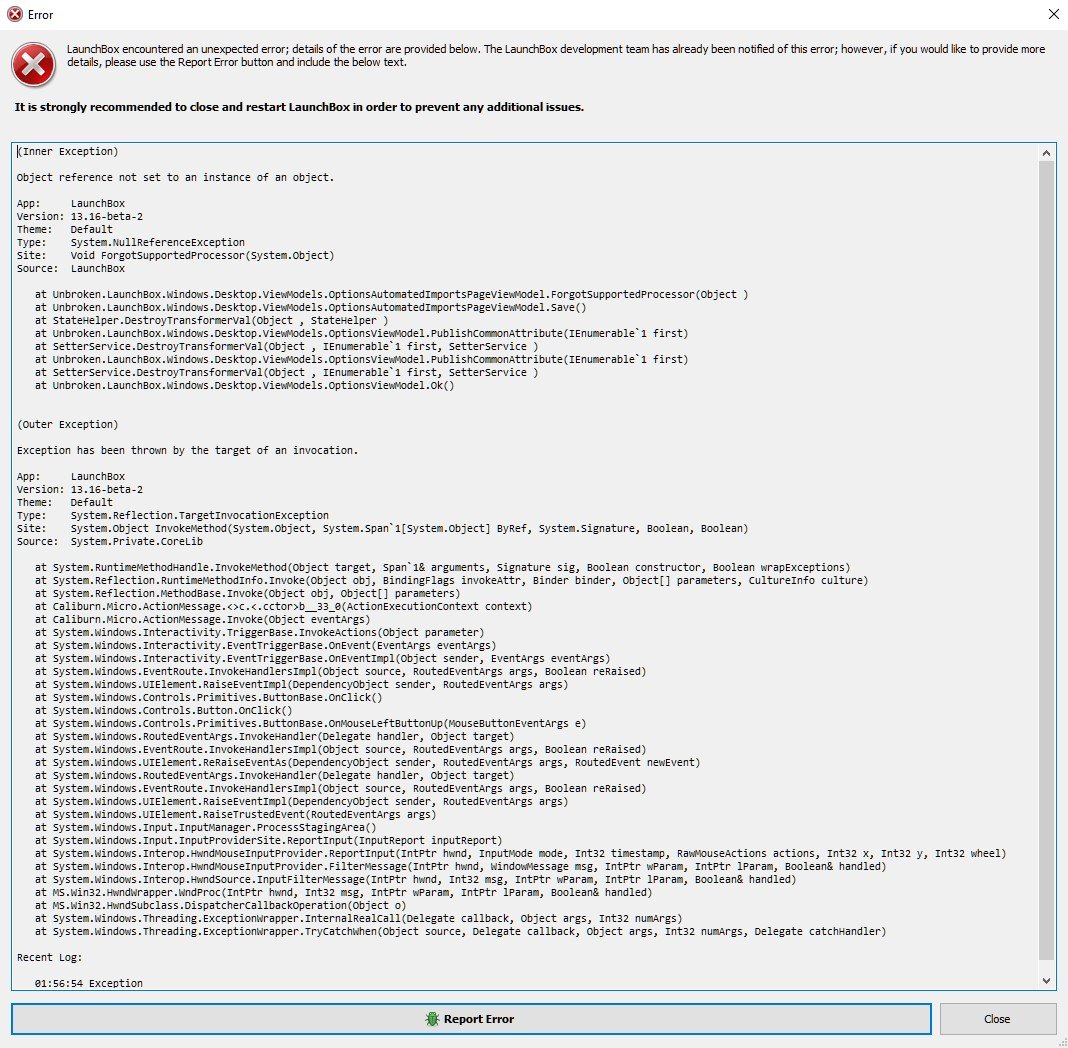The height and width of the screenshot is (1048, 1068).
Task: Click the "ExceptionWrapper.TryCatchWhen" stack line
Action: pyautogui.click(x=460, y=932)
